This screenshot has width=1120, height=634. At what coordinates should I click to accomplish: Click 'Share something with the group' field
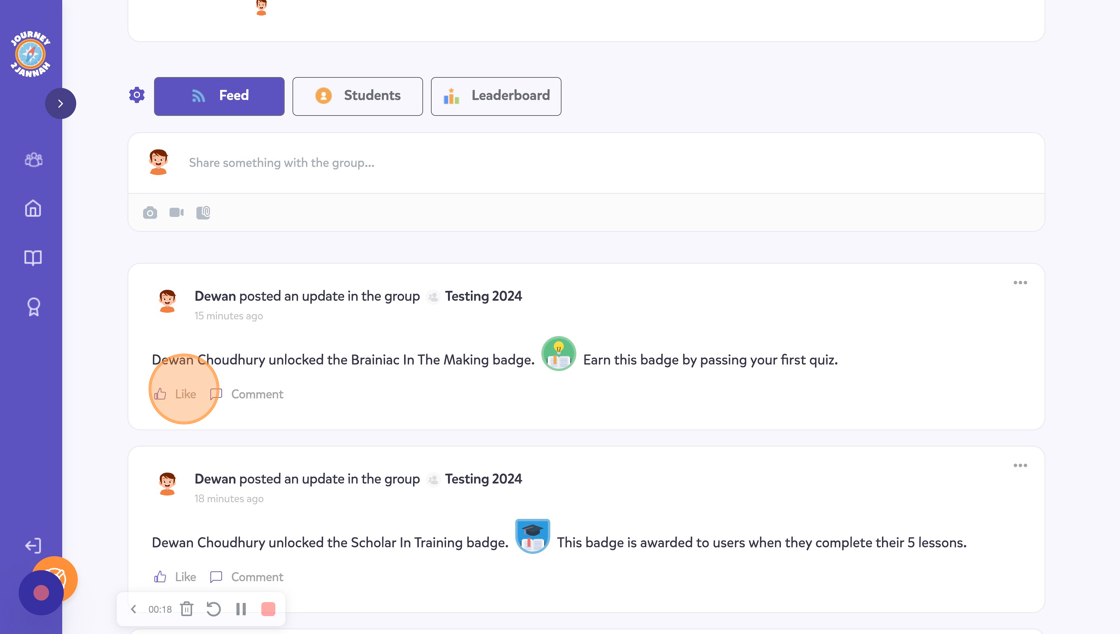click(x=586, y=163)
